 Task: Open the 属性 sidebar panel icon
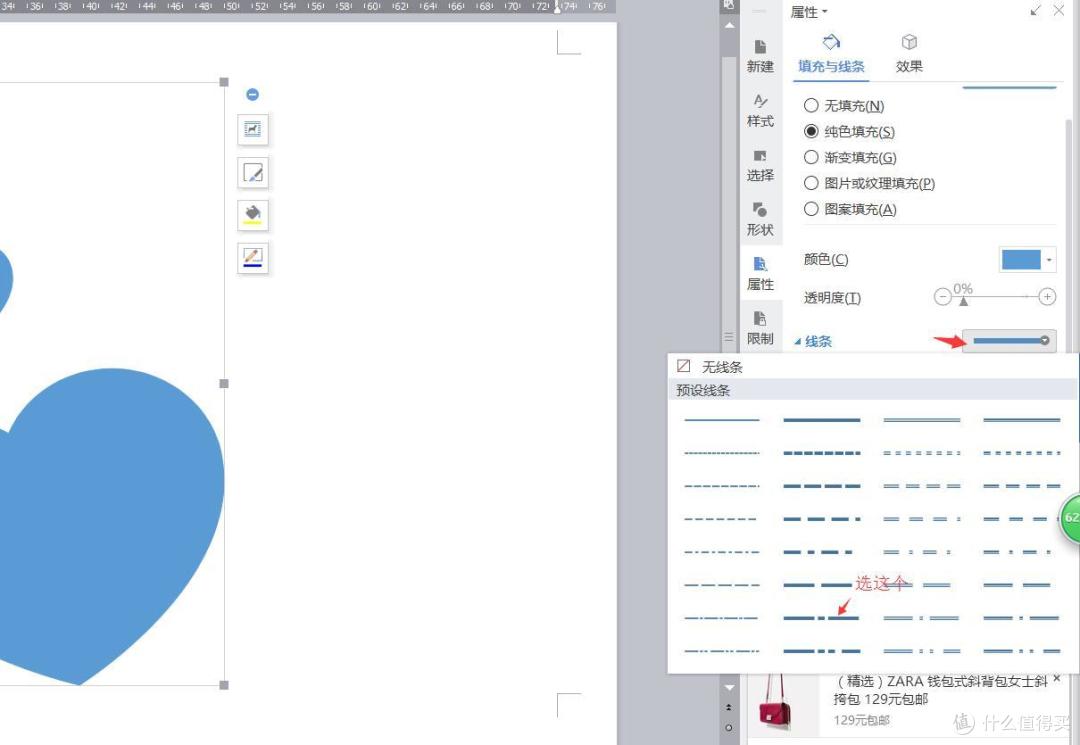point(760,274)
